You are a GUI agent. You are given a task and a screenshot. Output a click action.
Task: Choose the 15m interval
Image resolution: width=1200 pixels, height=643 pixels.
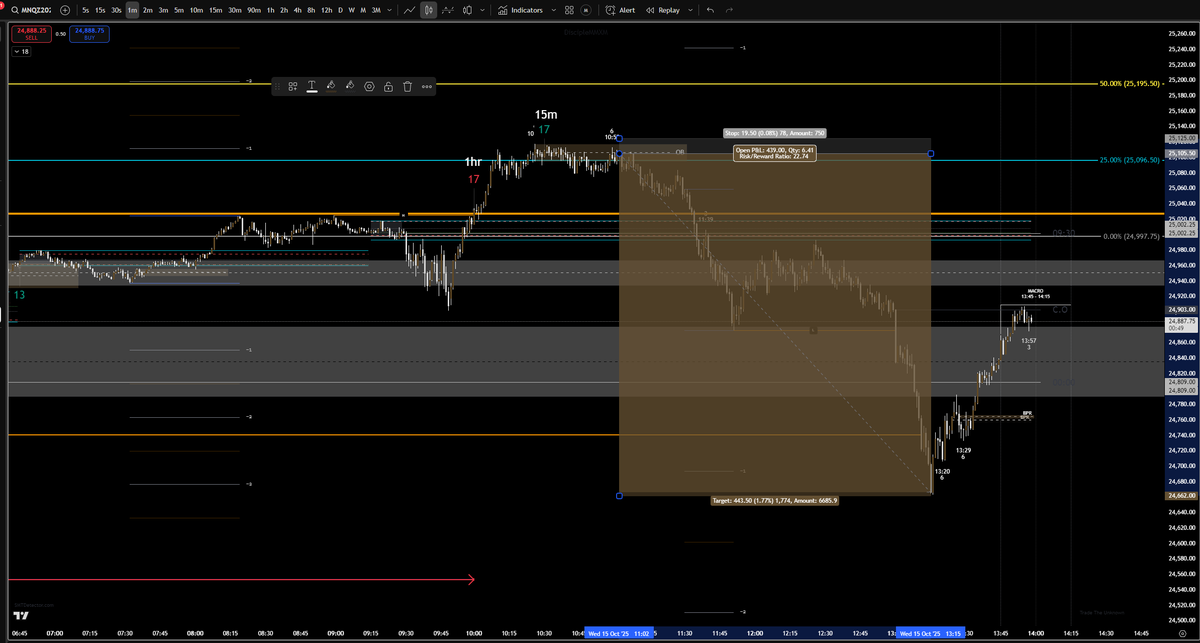pyautogui.click(x=215, y=10)
